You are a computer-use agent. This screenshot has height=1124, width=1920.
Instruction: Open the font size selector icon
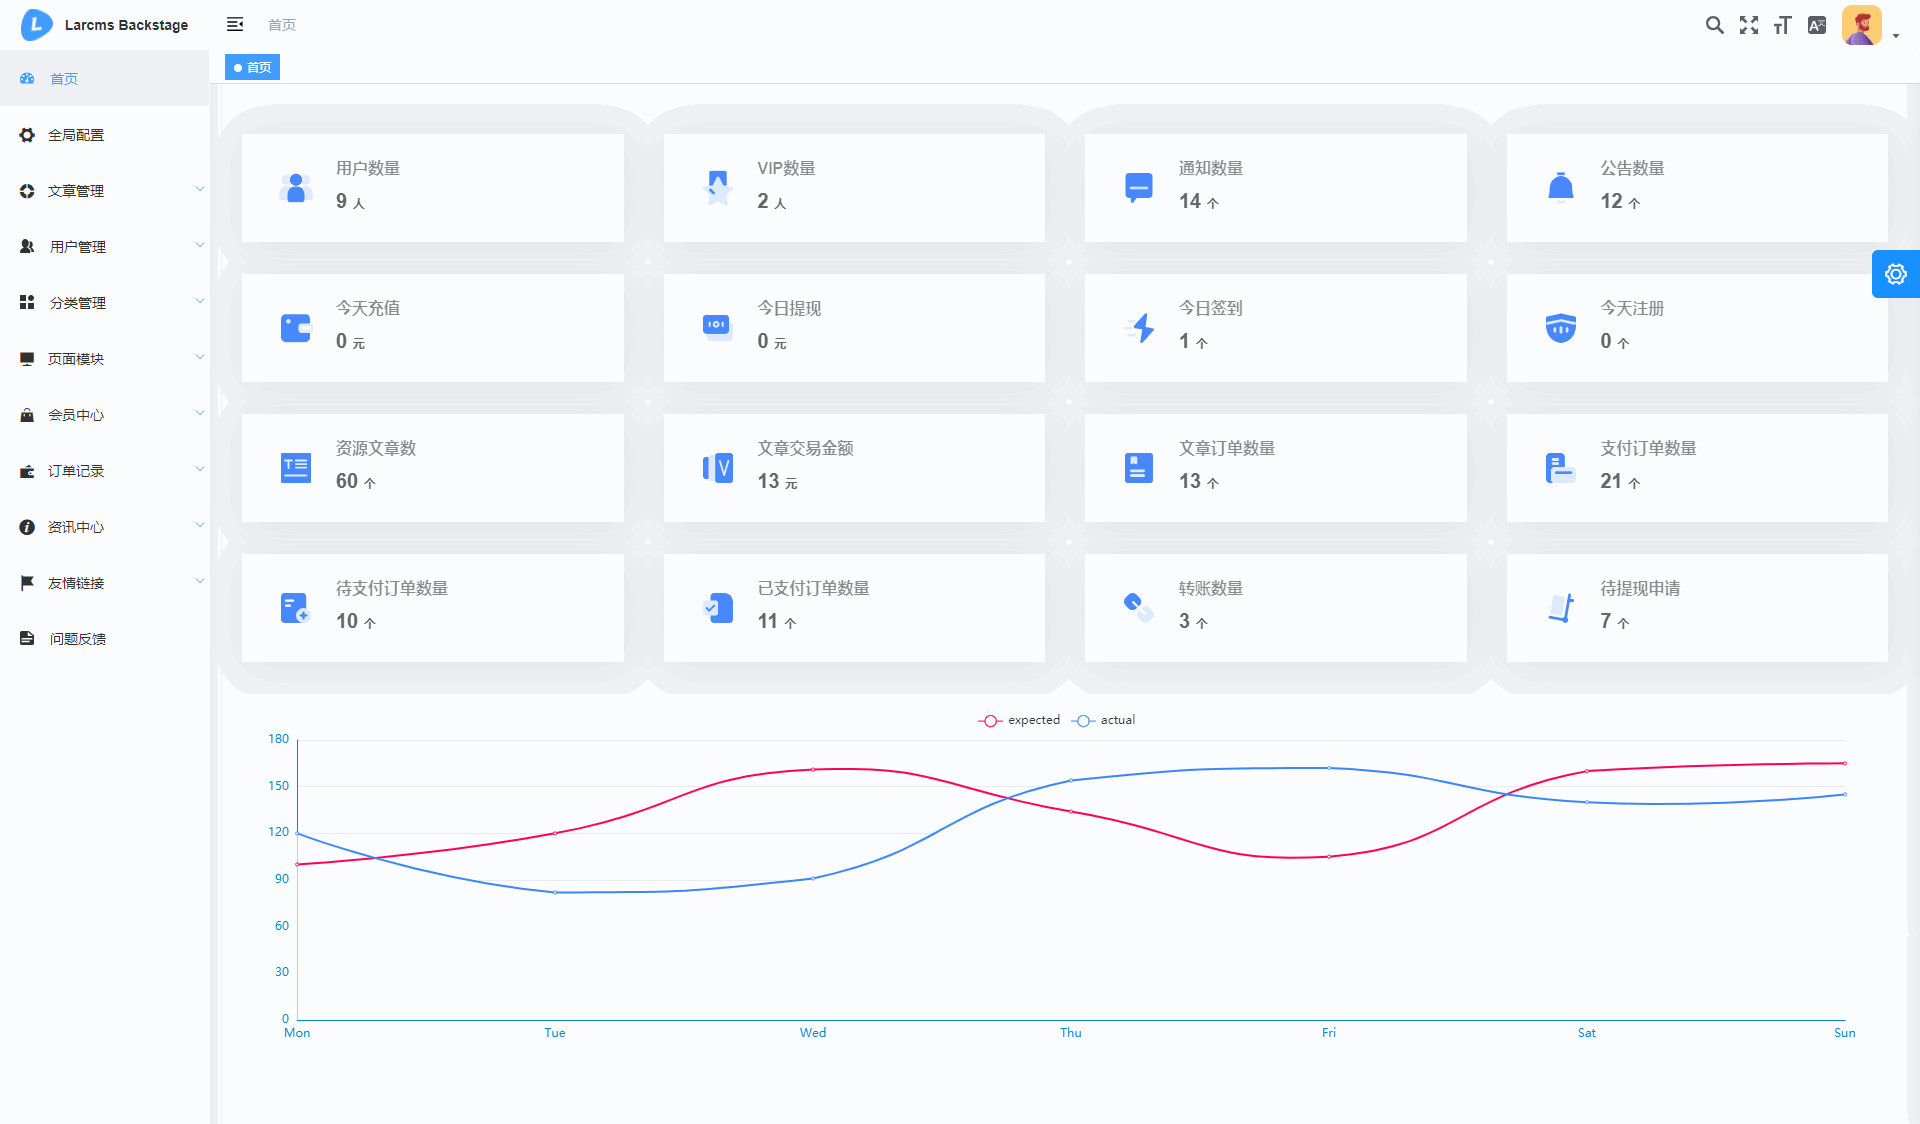1782,26
